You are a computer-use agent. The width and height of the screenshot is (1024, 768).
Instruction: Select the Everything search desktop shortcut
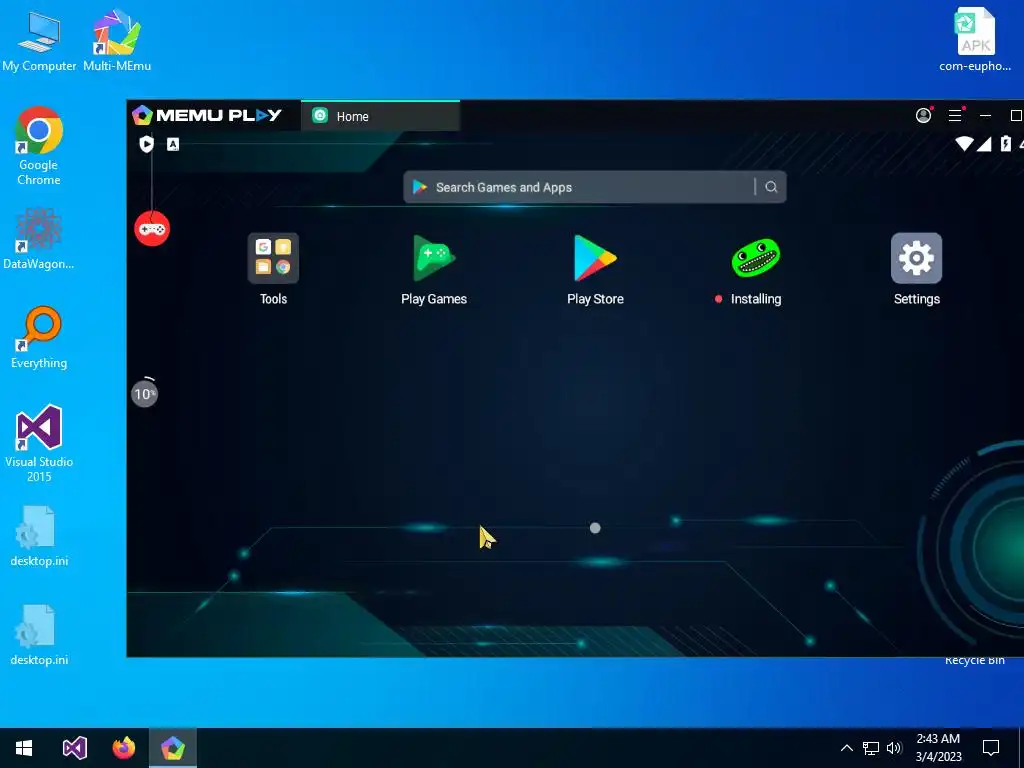click(x=39, y=338)
